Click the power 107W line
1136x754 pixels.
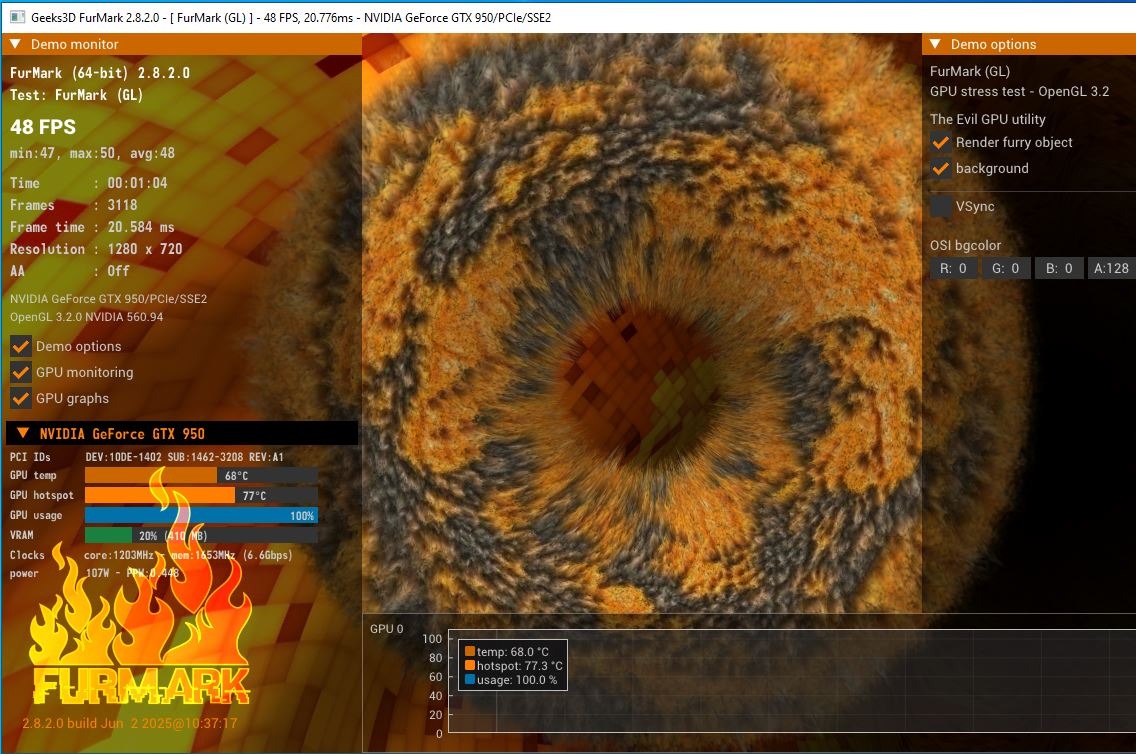pyautogui.click(x=94, y=573)
